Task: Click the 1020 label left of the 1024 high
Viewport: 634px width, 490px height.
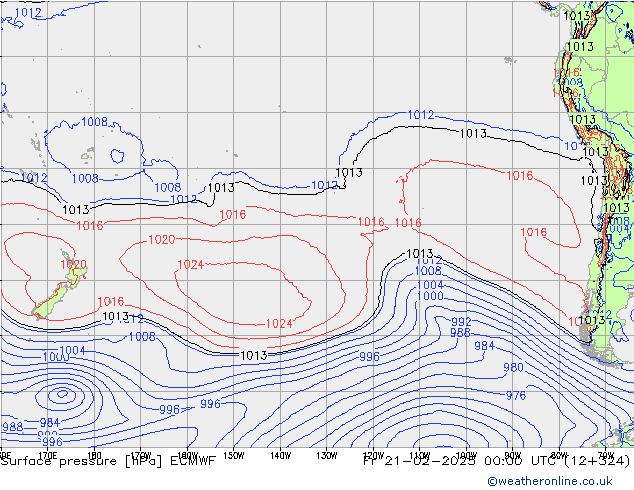Action: coord(162,240)
